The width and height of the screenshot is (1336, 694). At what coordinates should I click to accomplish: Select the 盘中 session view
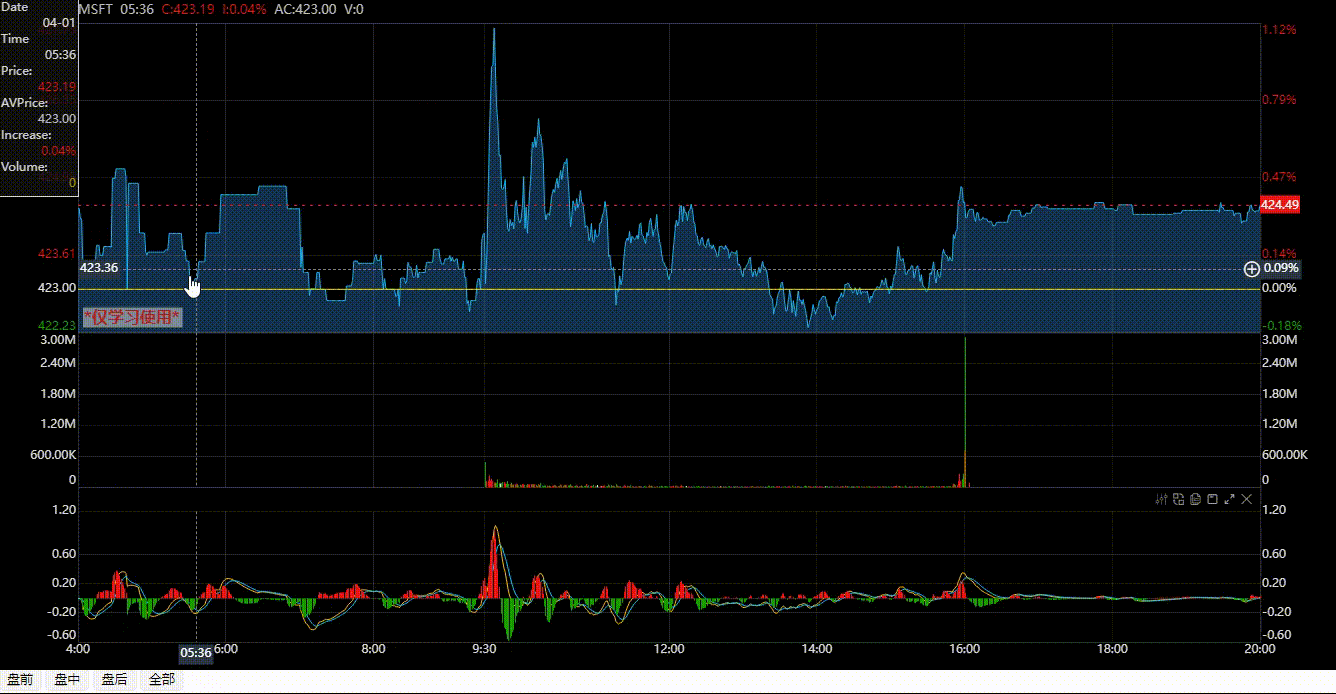65,678
